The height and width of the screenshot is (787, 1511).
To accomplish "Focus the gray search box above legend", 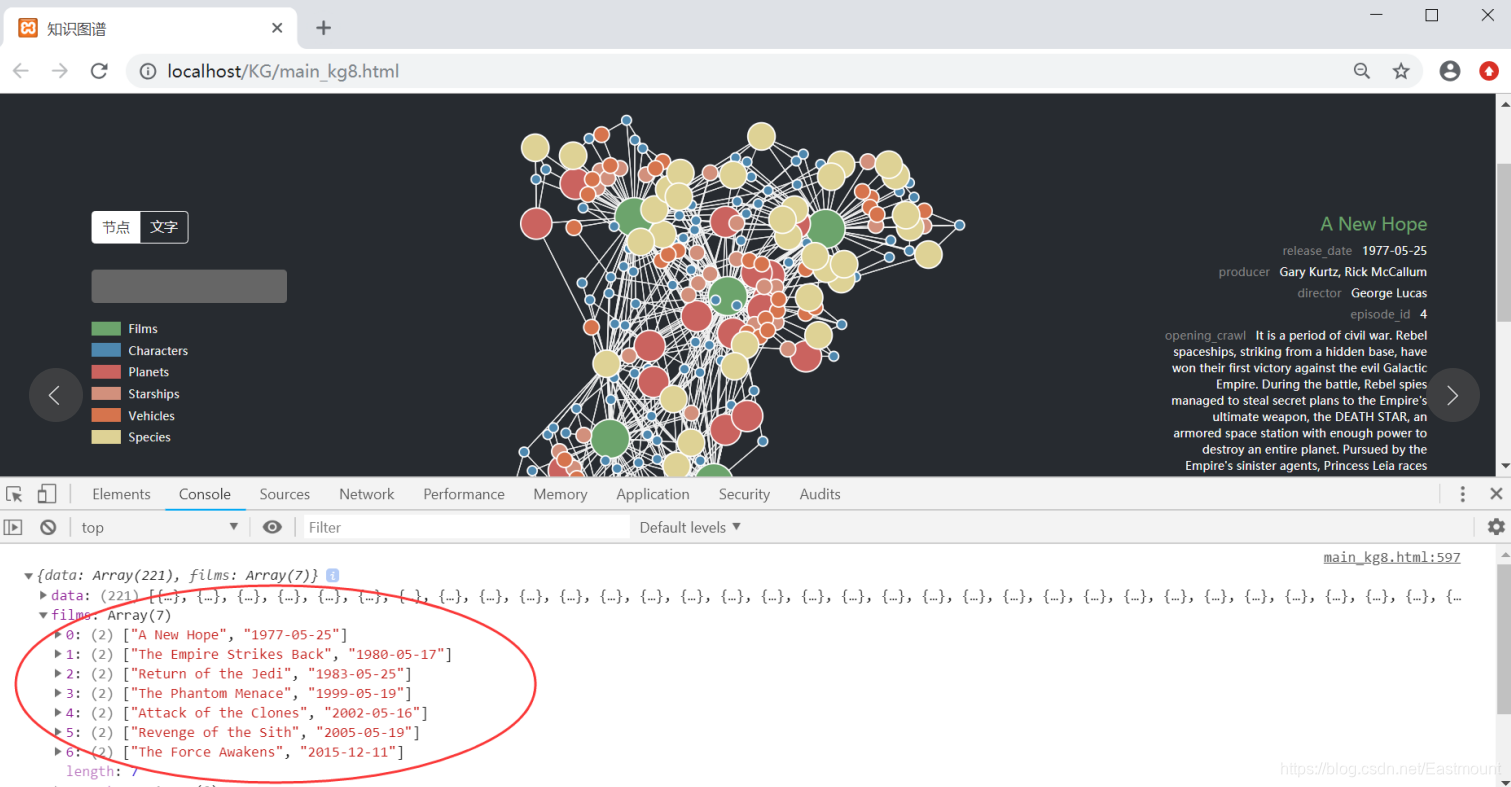I will point(189,286).
